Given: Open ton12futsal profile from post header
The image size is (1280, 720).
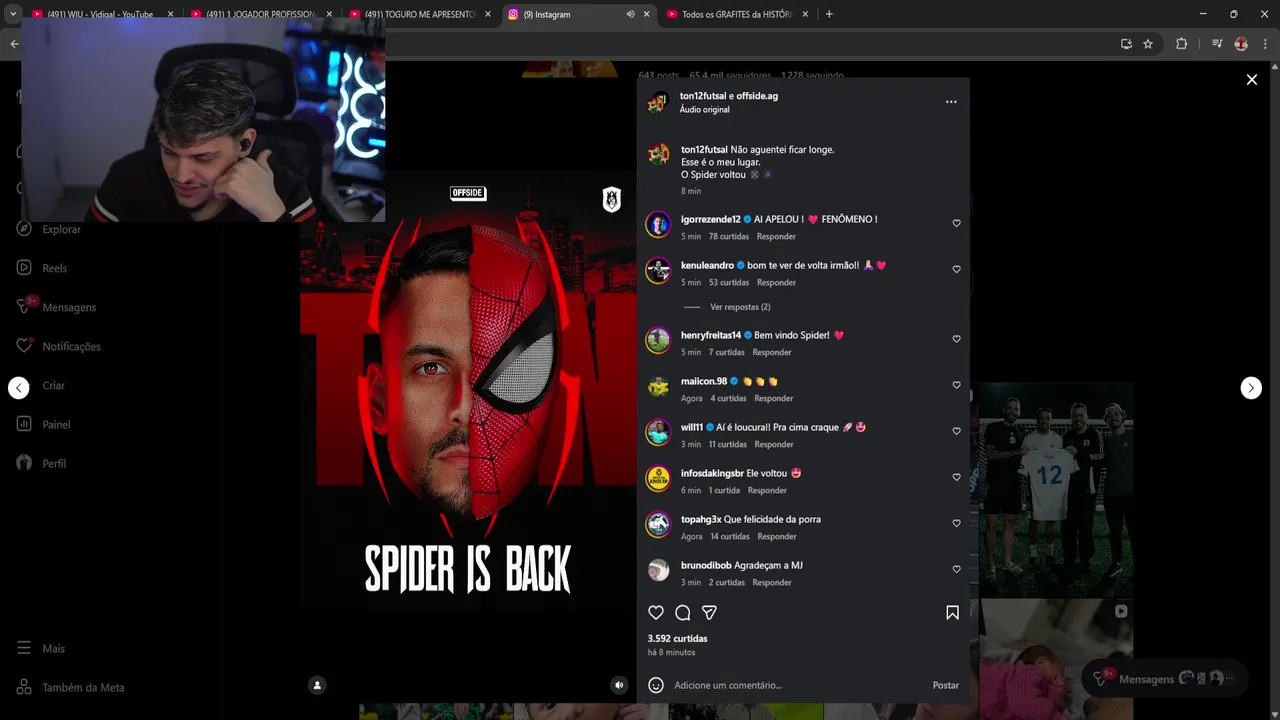Looking at the screenshot, I should point(703,96).
